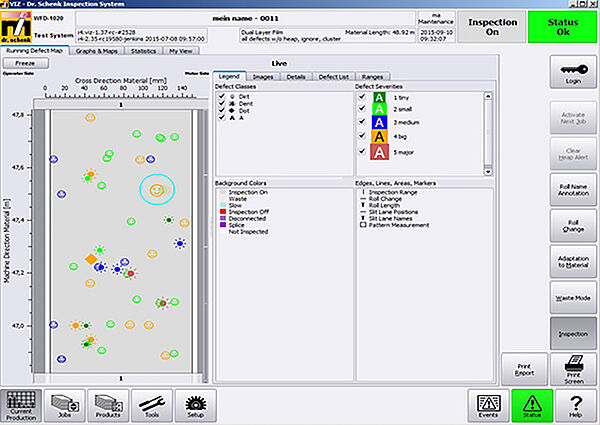This screenshot has height=425, width=600.
Task: Click 'Roll Length' legend entry
Action: 380,205
